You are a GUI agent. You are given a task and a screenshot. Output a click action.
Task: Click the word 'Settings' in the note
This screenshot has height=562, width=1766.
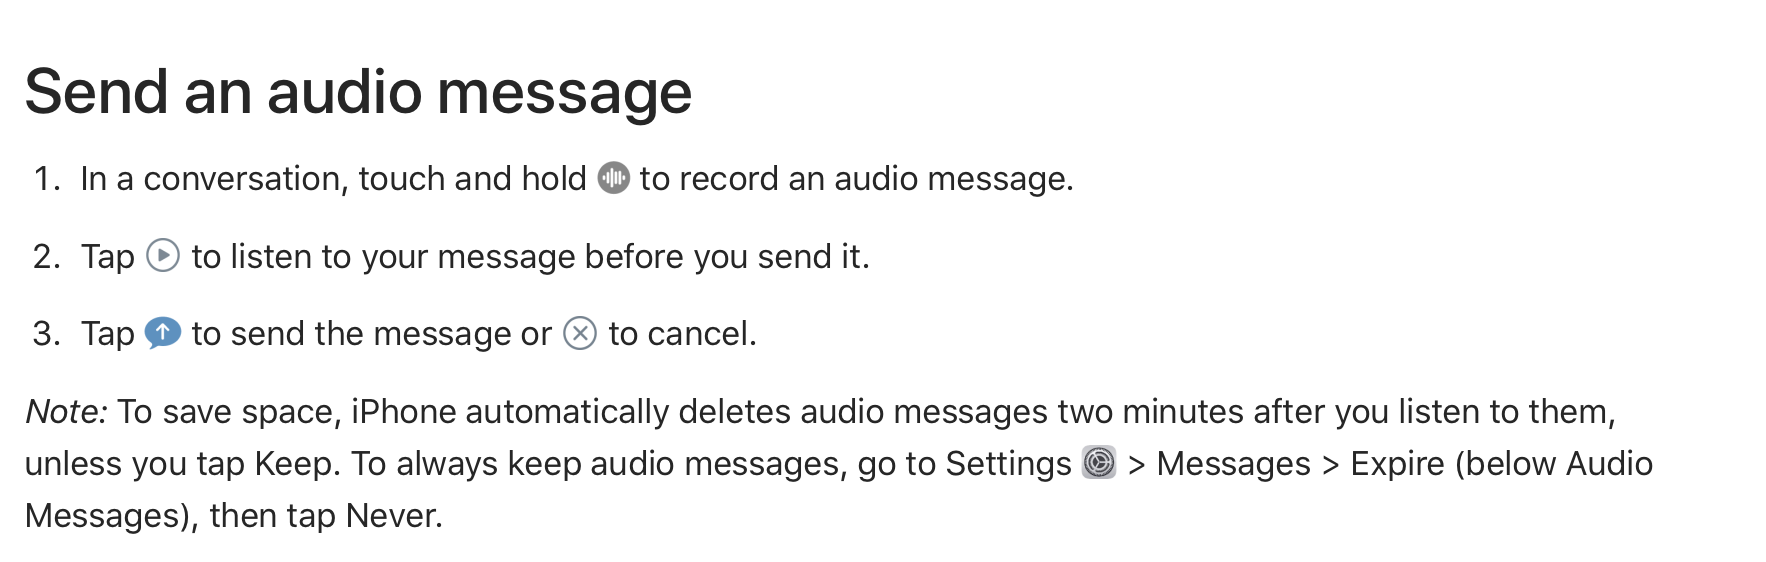point(1008,464)
